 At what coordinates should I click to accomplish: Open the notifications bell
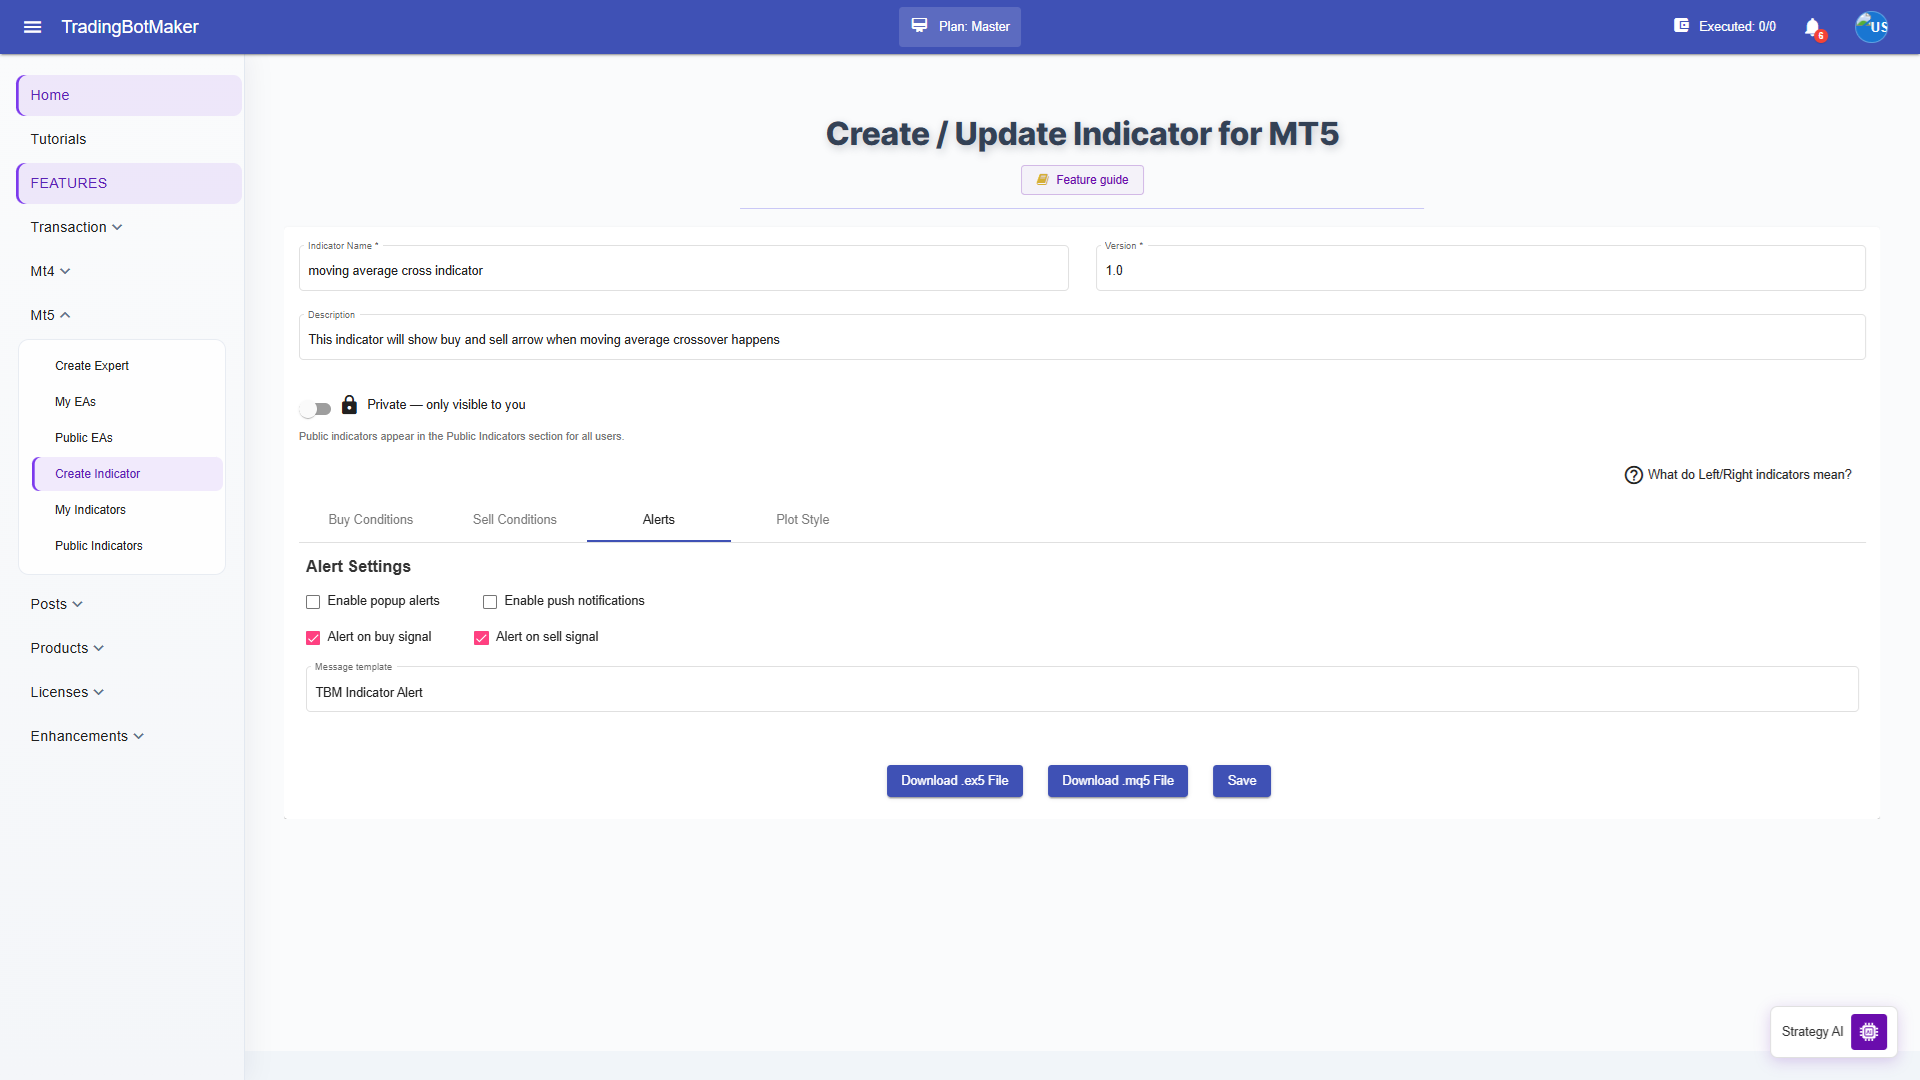1813,27
